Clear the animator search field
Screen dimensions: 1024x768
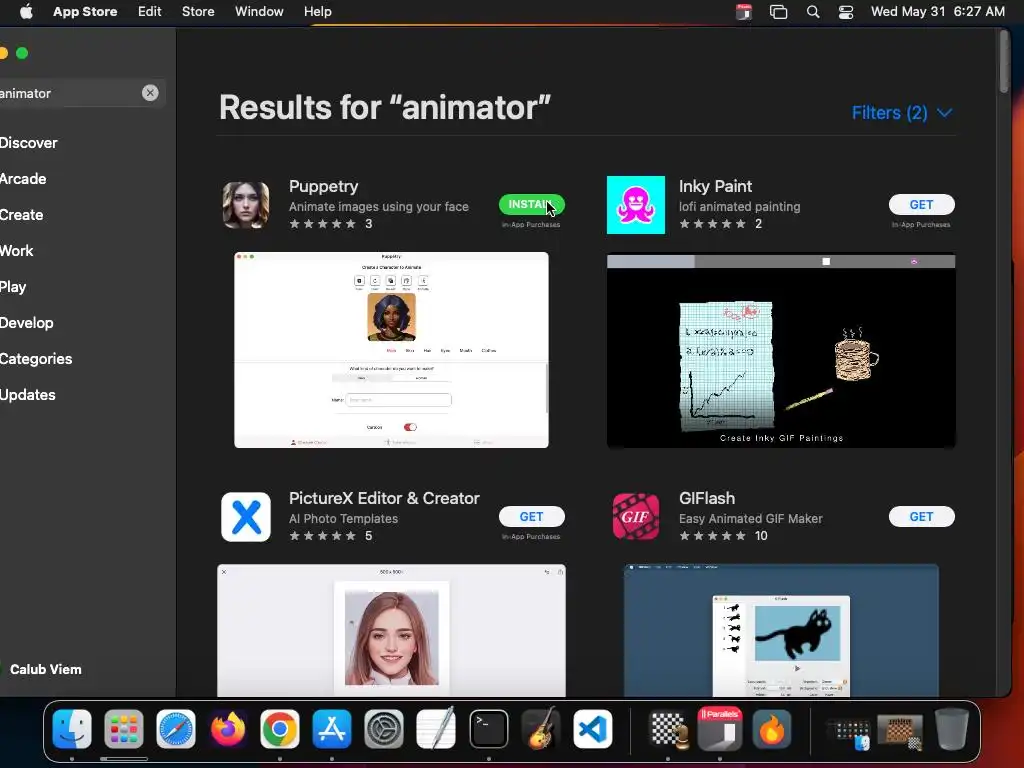(x=150, y=93)
